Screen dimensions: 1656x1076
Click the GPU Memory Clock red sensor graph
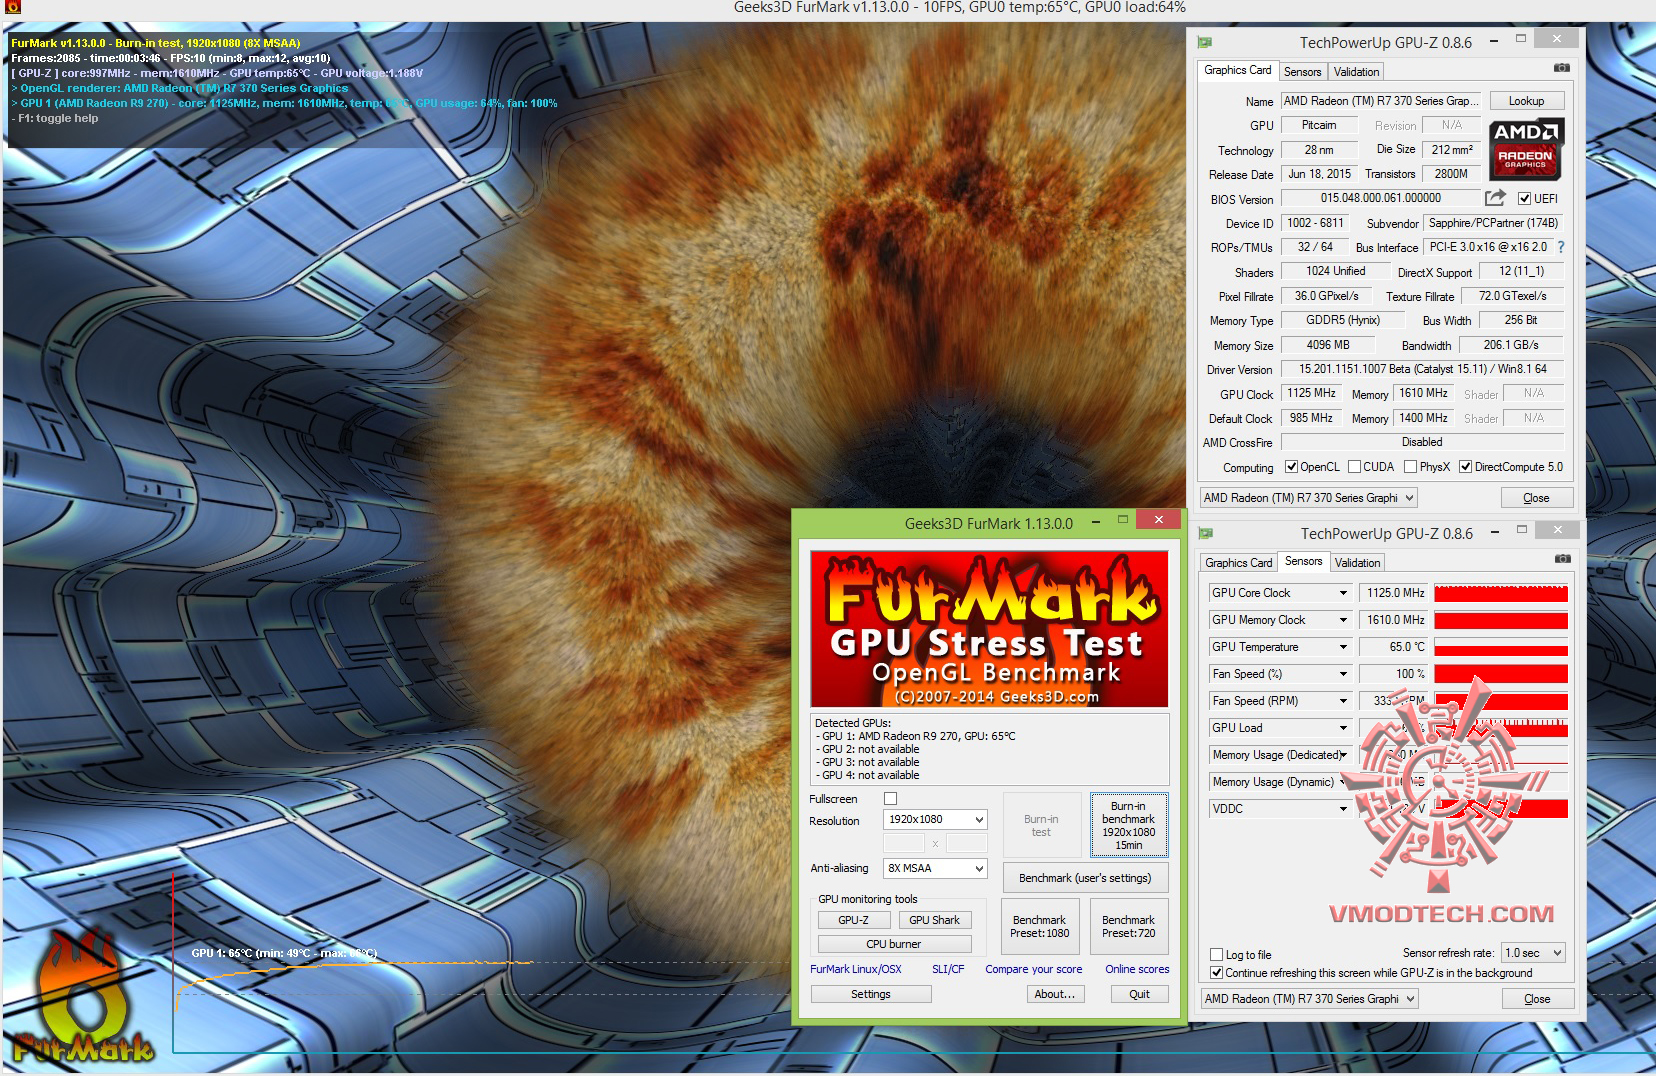[1501, 620]
